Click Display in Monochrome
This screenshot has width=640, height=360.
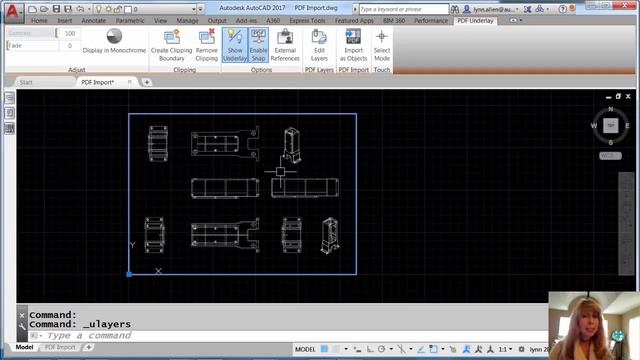coord(114,41)
